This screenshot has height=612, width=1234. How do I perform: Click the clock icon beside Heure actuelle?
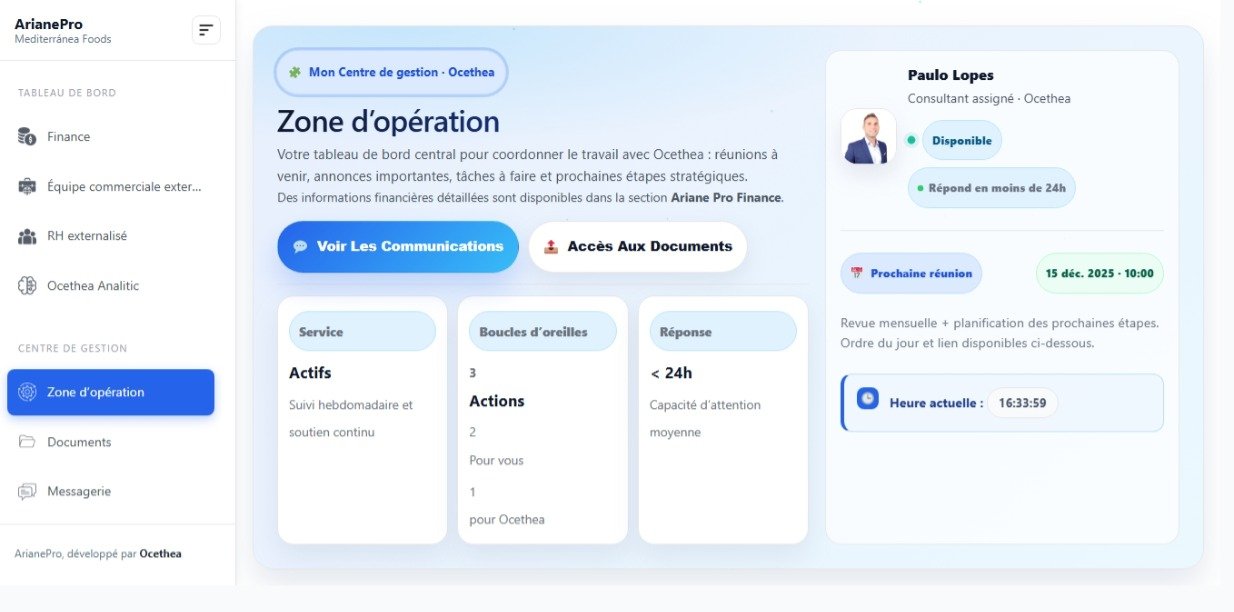click(x=867, y=398)
